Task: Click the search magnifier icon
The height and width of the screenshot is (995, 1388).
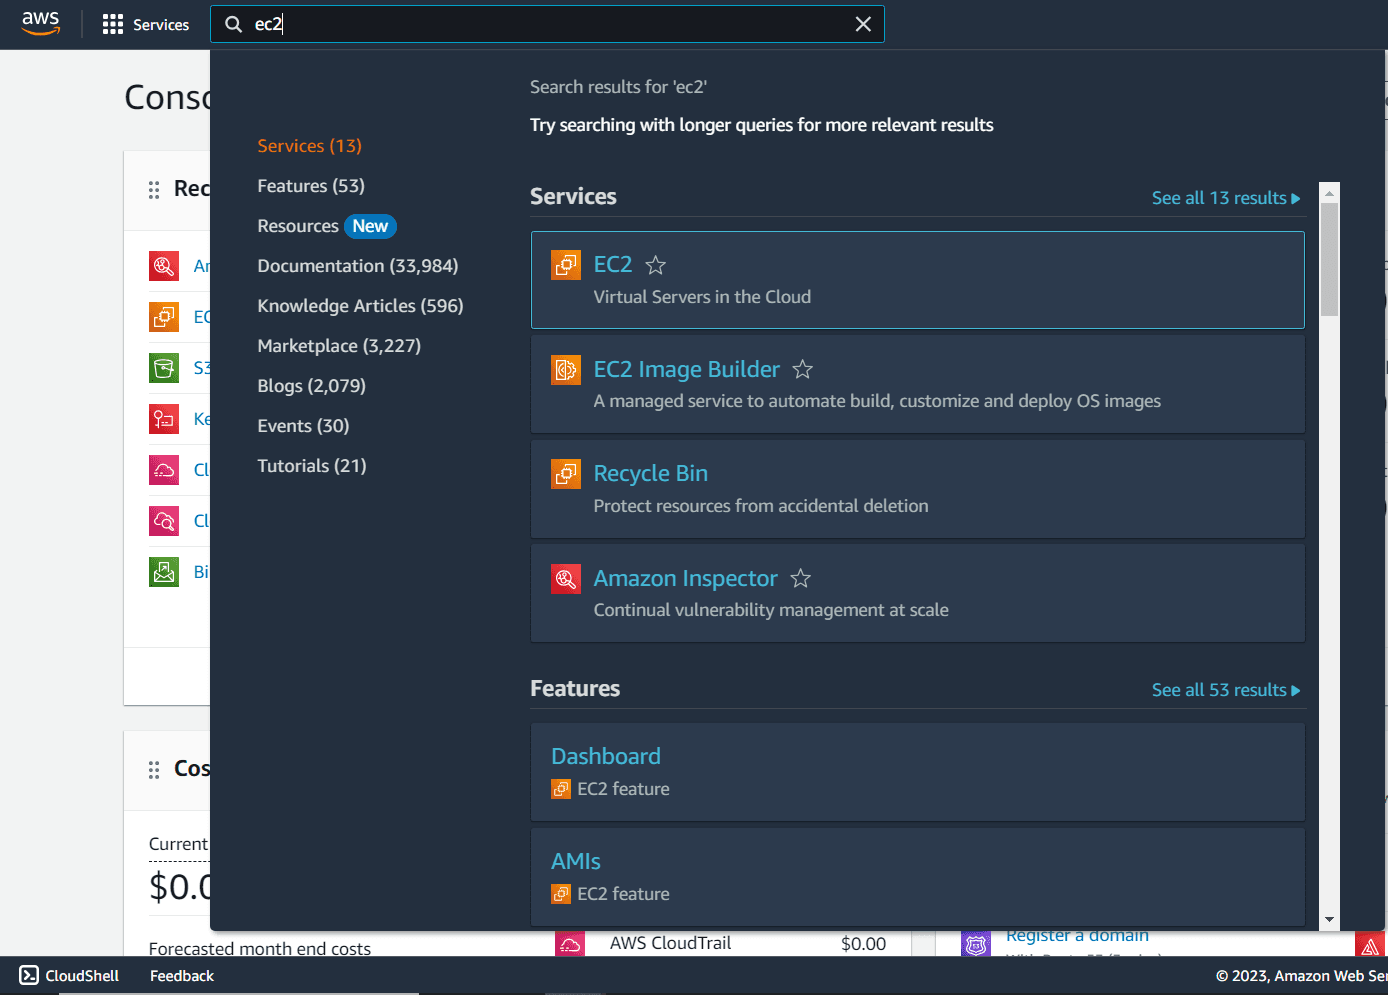Action: pyautogui.click(x=233, y=23)
